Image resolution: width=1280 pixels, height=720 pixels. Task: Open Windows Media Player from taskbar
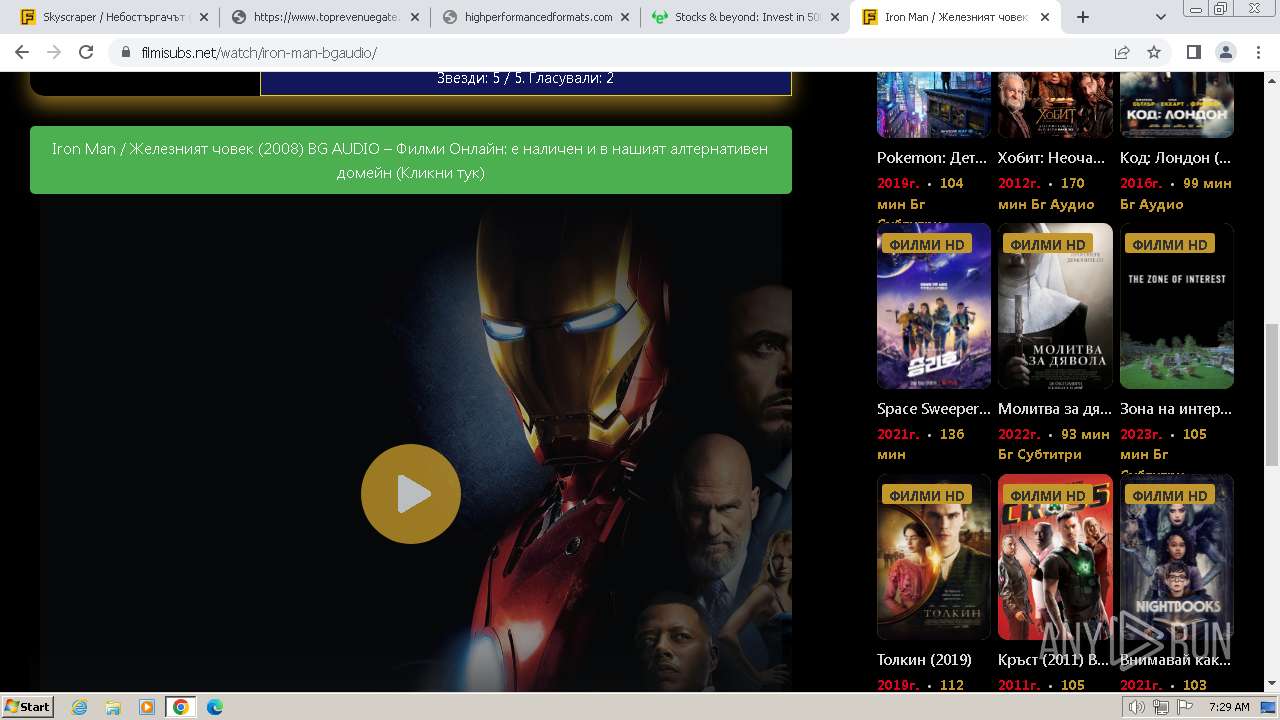[x=147, y=707]
